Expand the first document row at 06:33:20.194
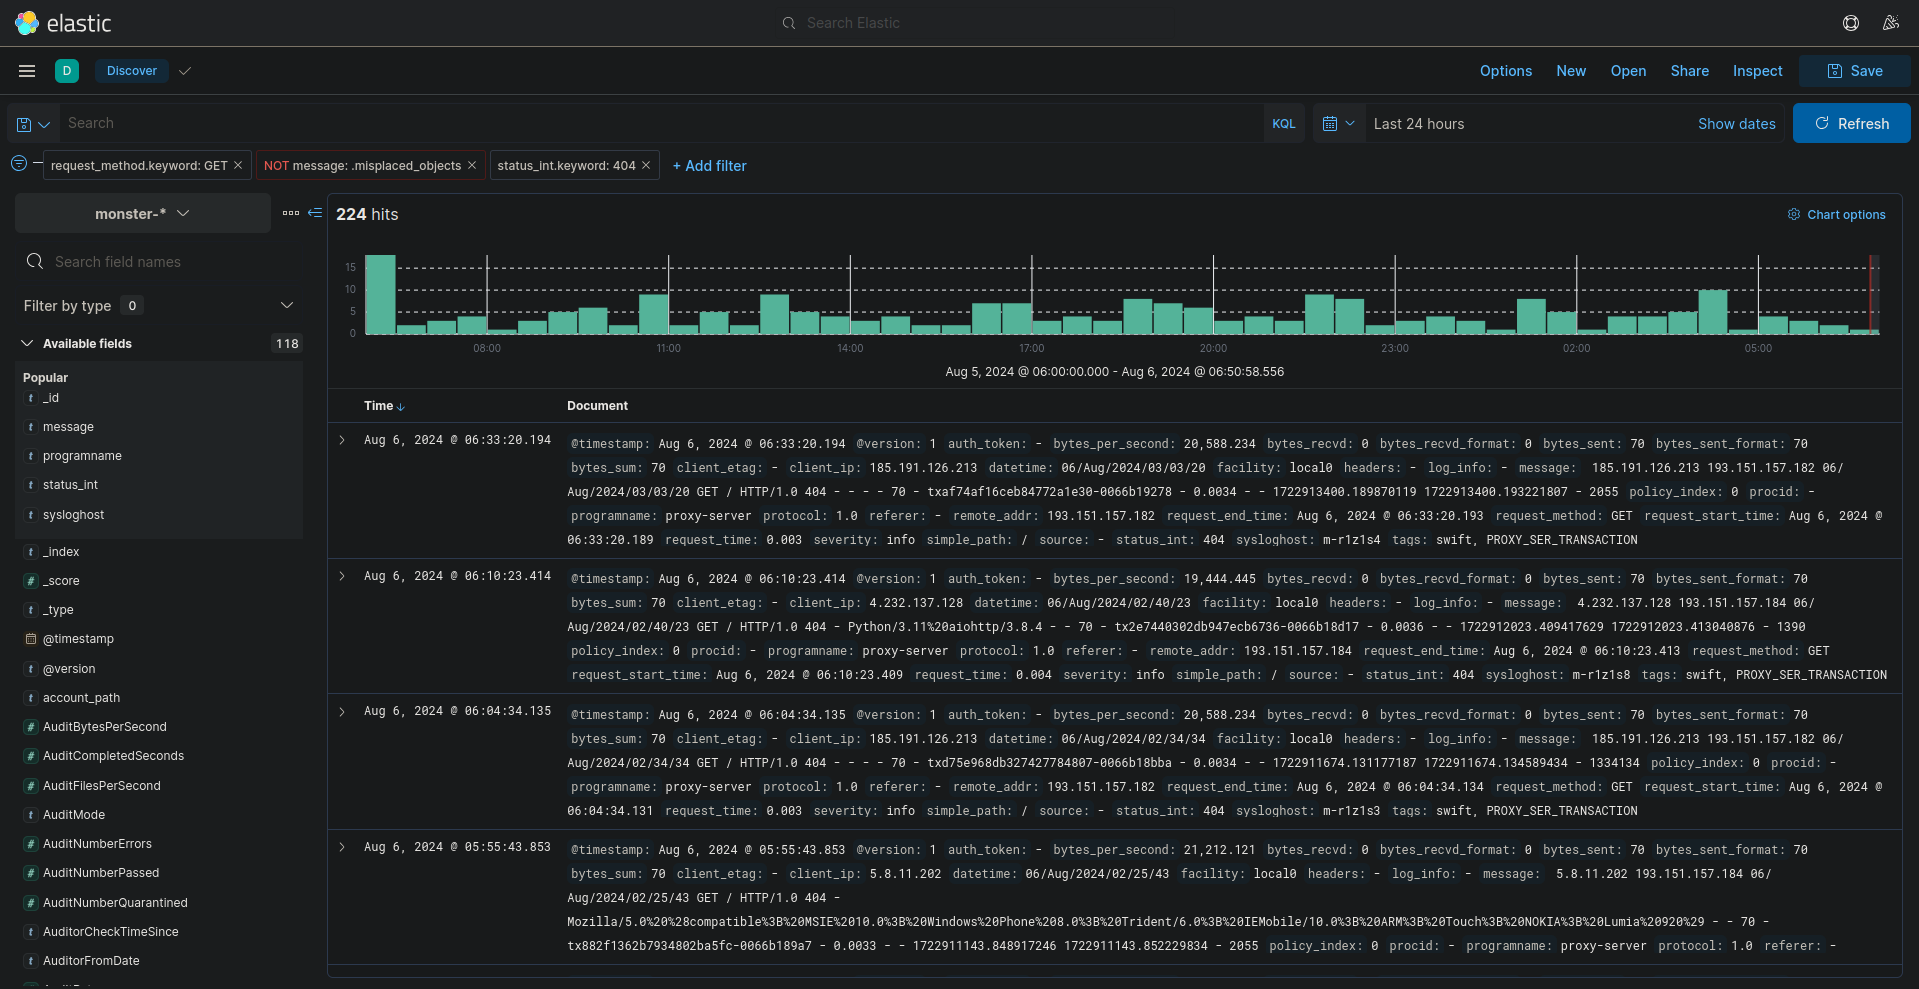1919x989 pixels. [x=342, y=440]
